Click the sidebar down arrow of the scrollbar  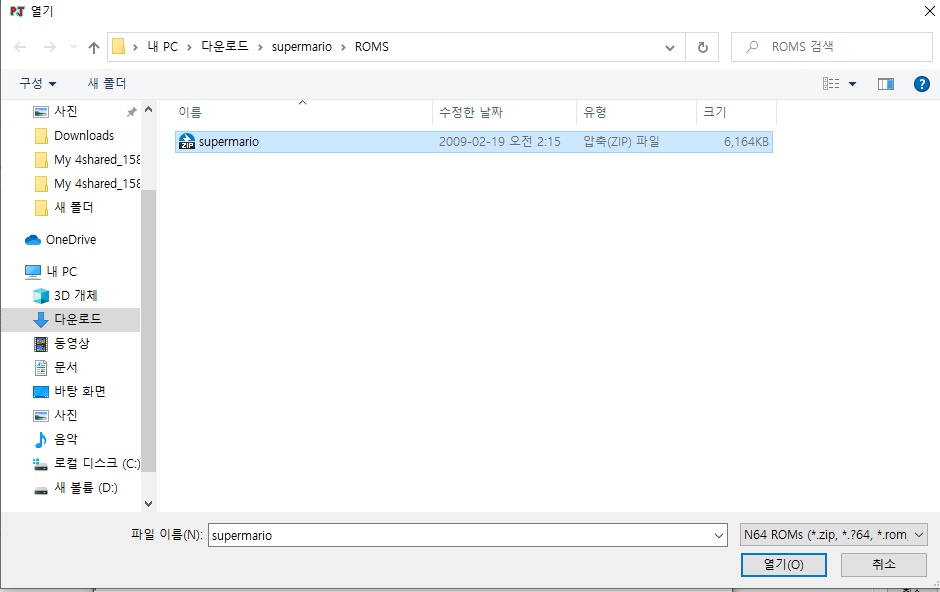click(149, 504)
